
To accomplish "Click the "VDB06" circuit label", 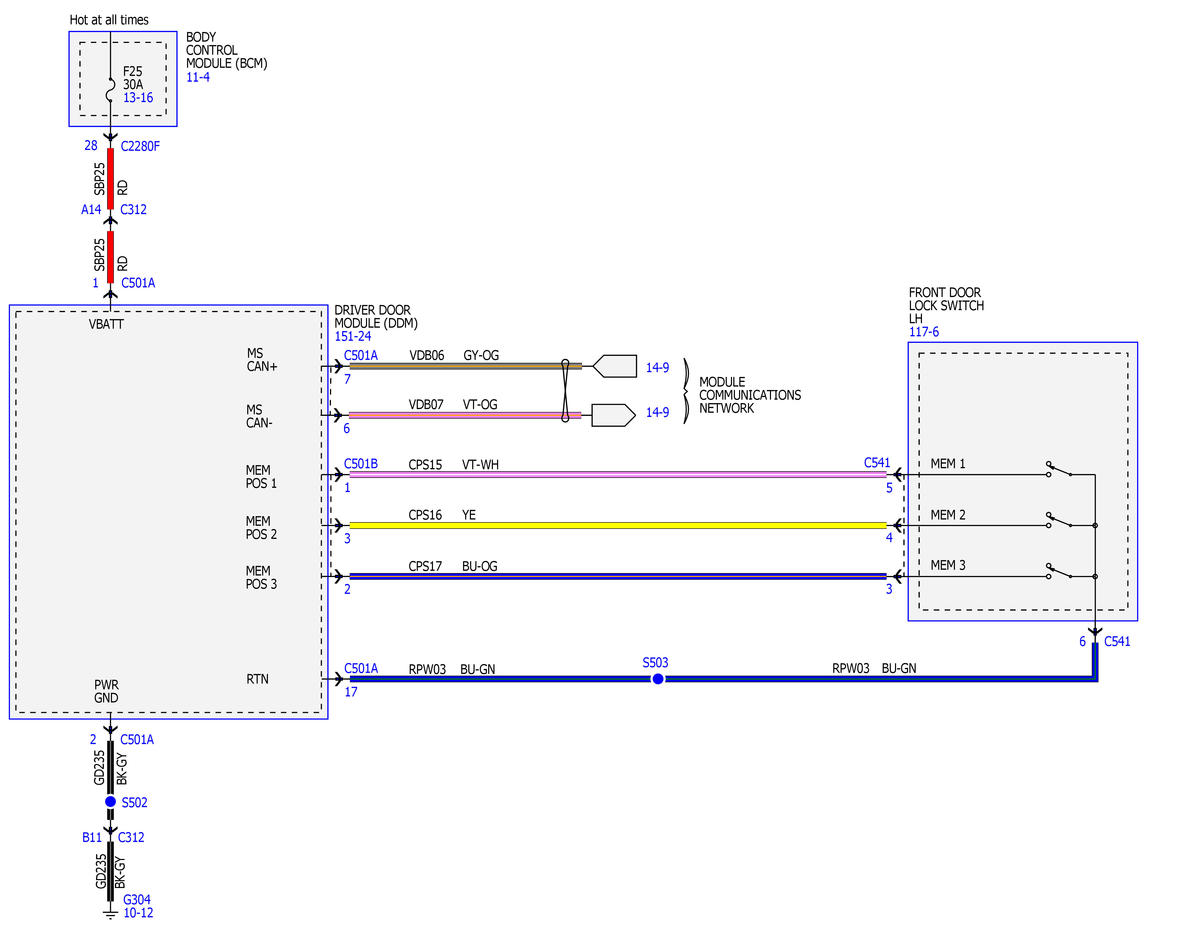I will point(427,355).
